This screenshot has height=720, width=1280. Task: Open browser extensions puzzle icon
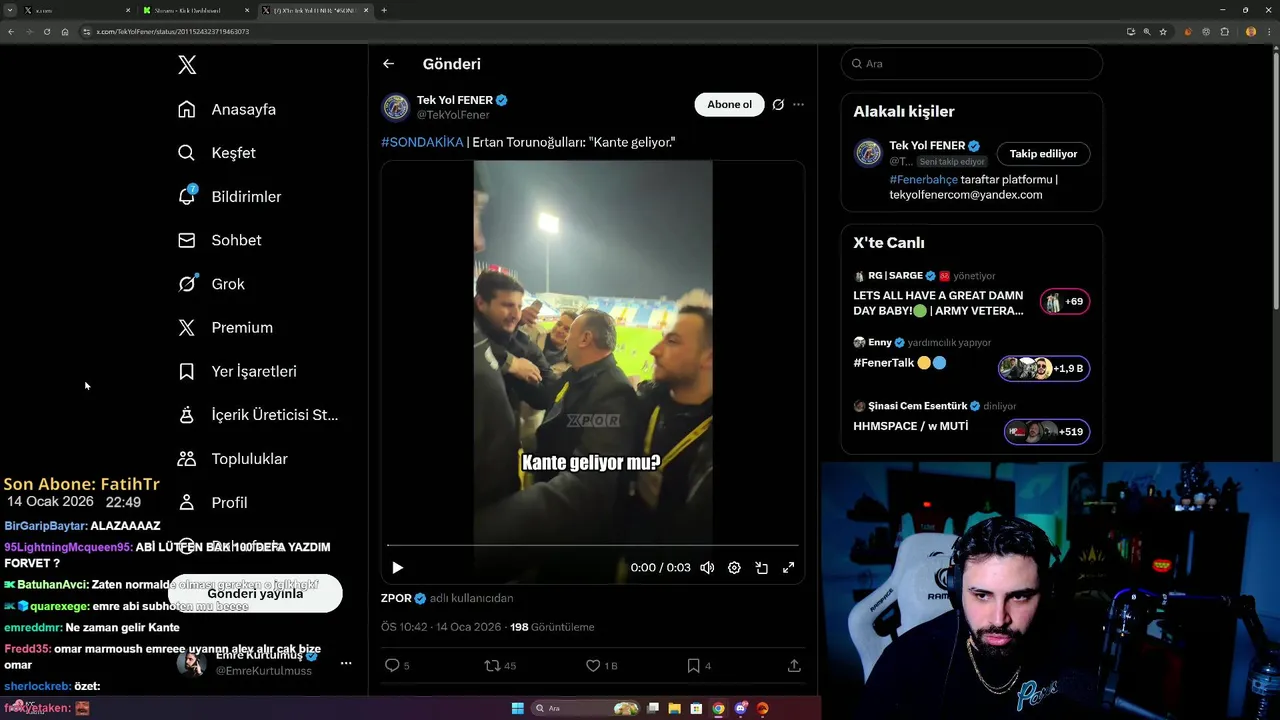(x=1225, y=32)
